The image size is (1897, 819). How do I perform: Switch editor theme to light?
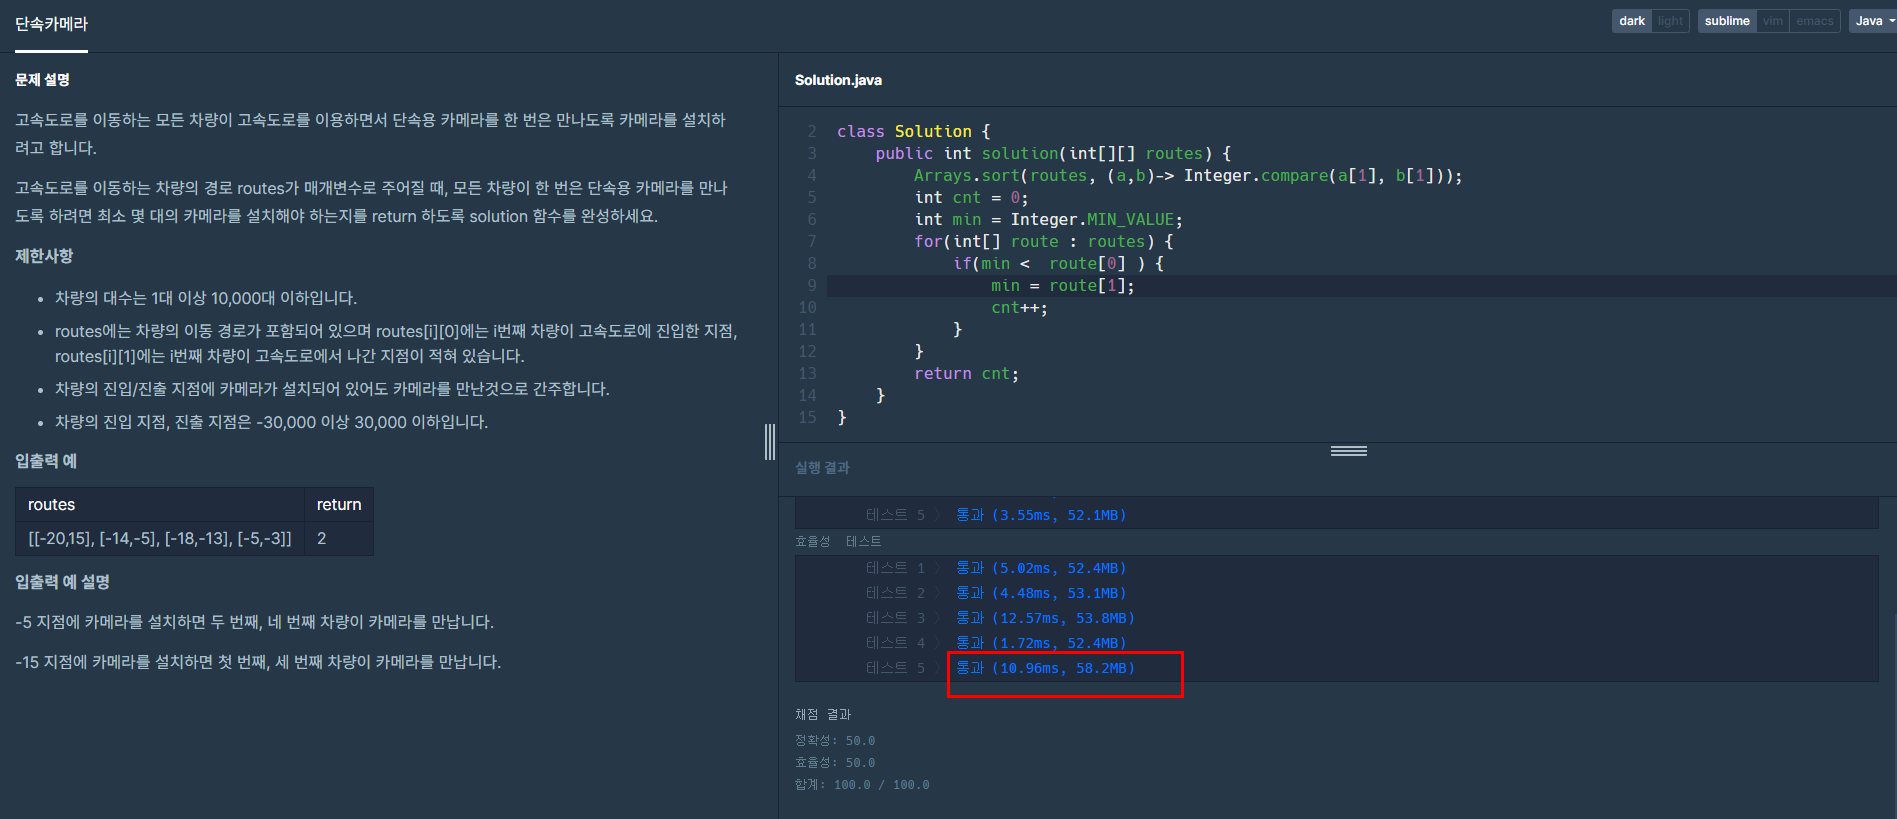click(x=1670, y=21)
